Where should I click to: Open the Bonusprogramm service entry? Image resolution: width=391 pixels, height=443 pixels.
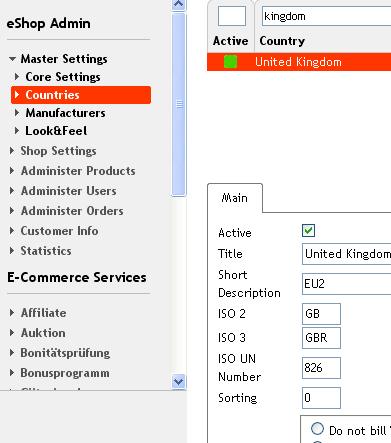65,373
